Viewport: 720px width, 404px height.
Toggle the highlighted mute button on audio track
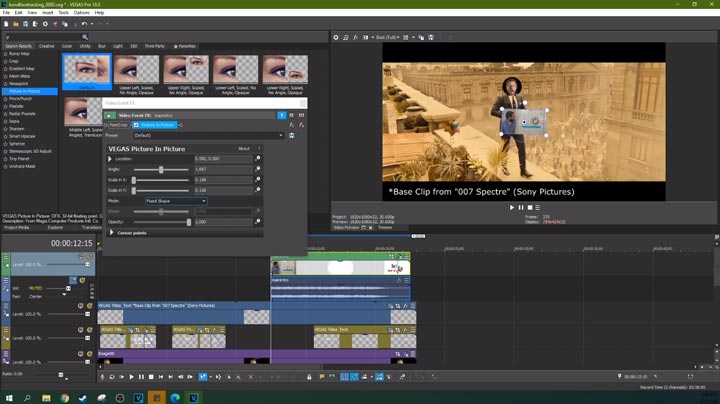(73, 280)
